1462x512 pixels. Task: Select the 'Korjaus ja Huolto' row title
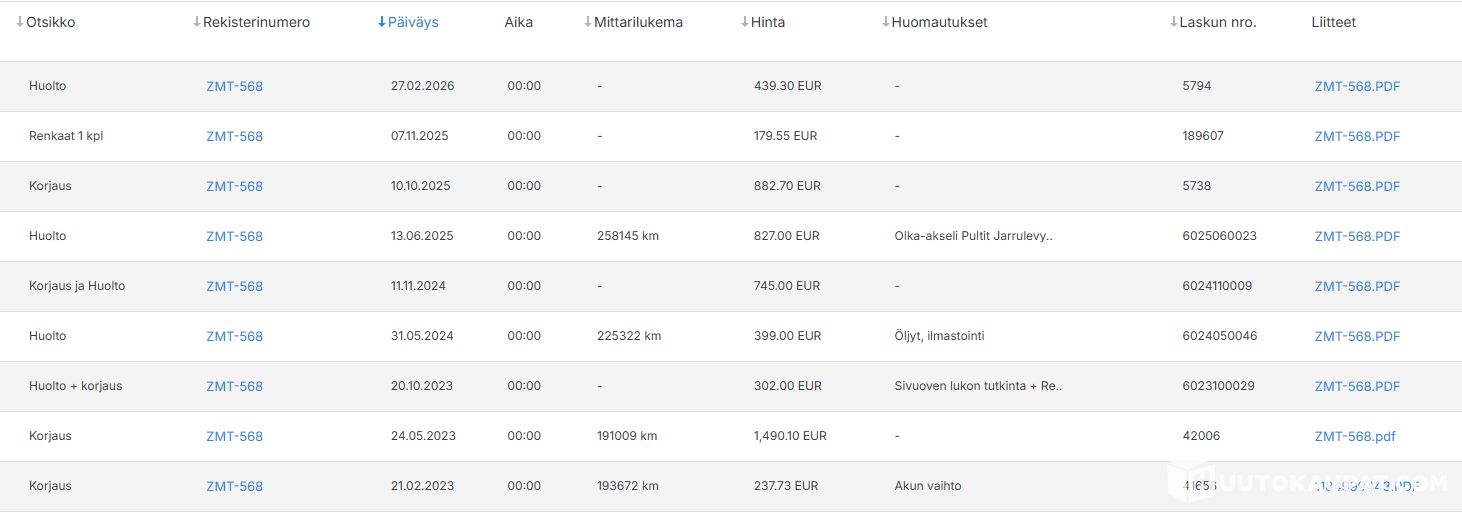point(77,286)
